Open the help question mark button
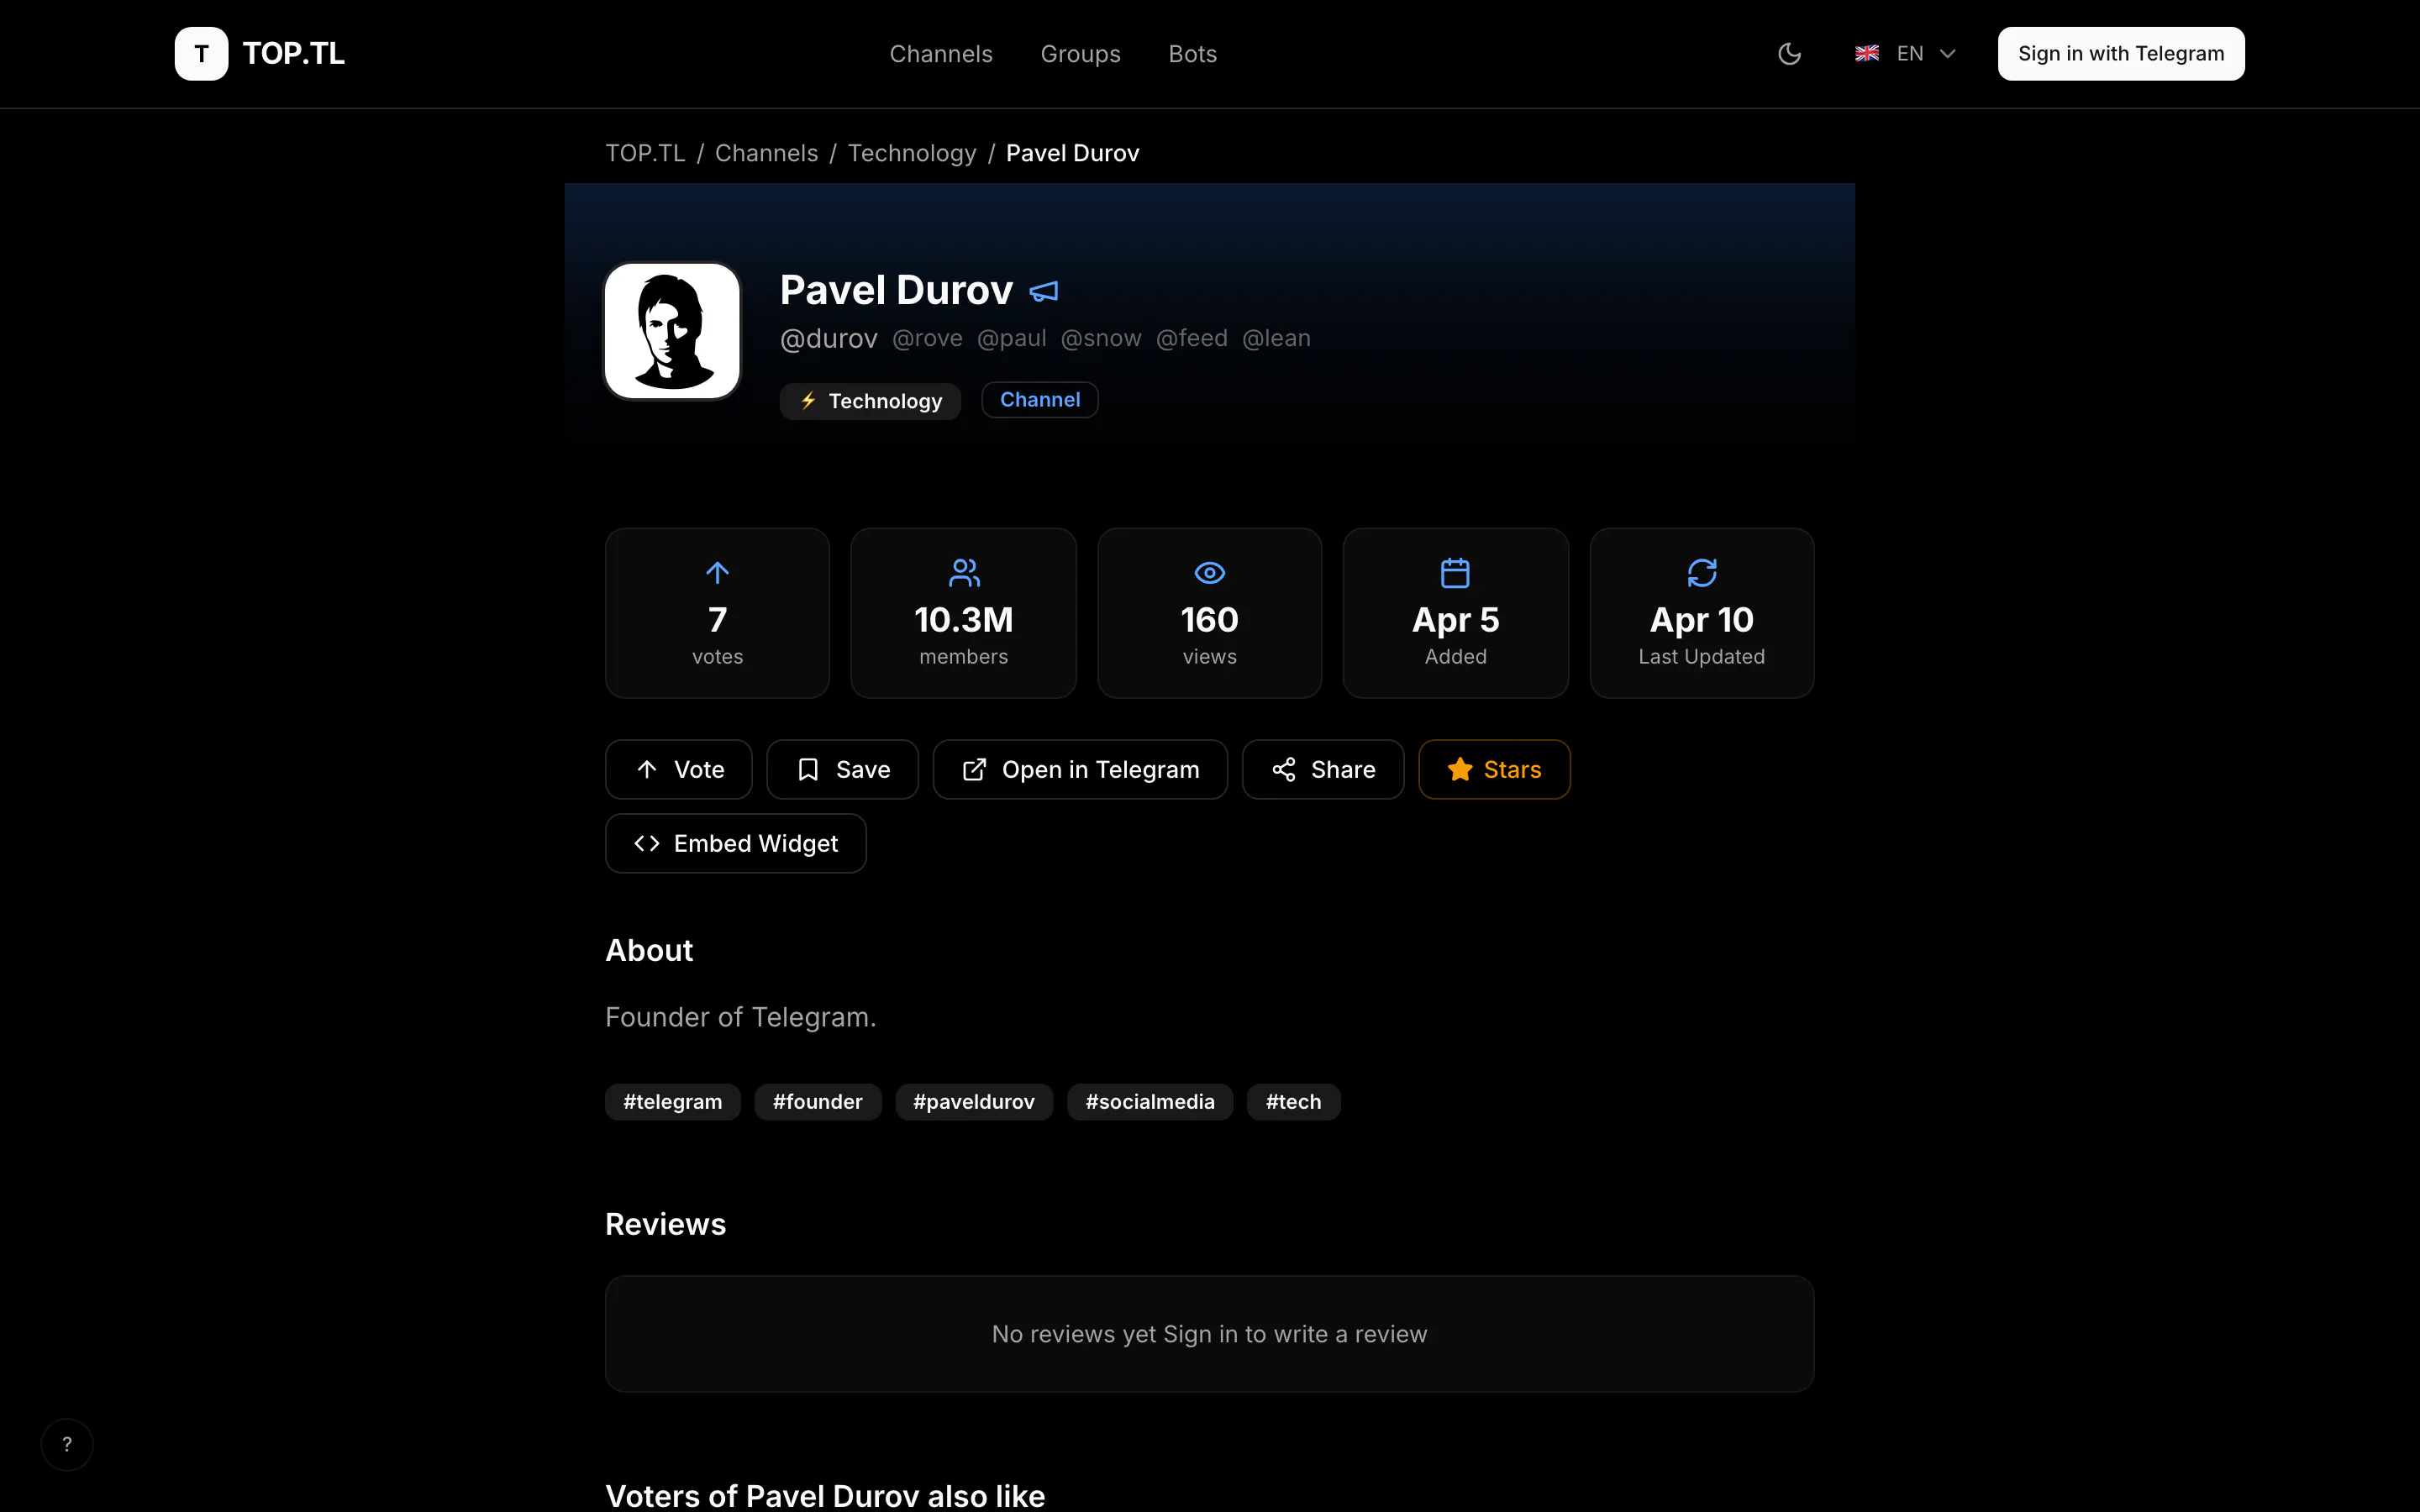The width and height of the screenshot is (2420, 1512). (x=67, y=1444)
